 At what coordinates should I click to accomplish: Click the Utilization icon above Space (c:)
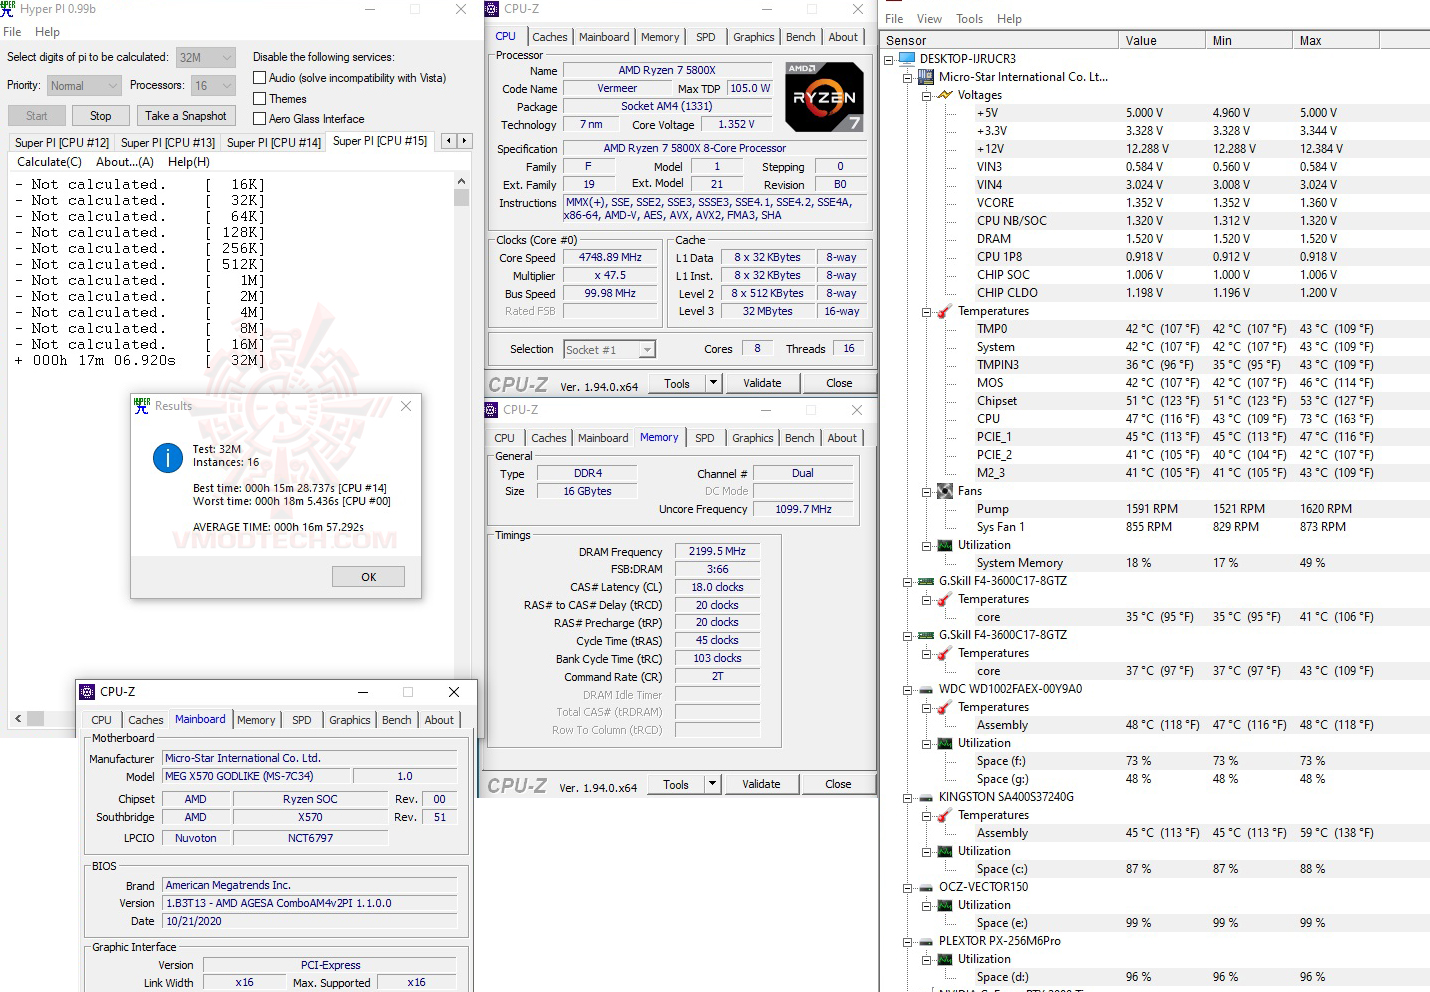point(945,851)
